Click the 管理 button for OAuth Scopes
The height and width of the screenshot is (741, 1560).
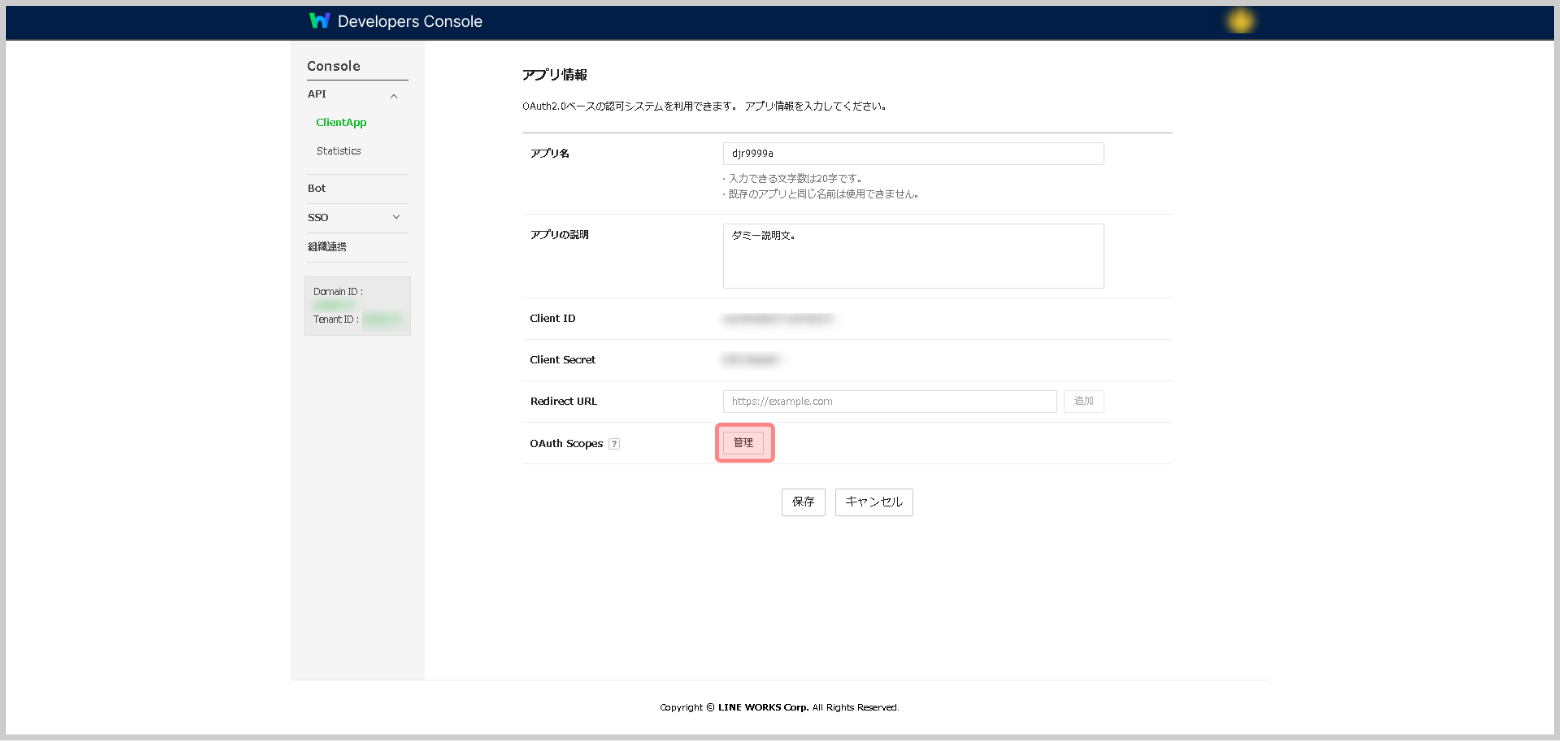[x=743, y=443]
